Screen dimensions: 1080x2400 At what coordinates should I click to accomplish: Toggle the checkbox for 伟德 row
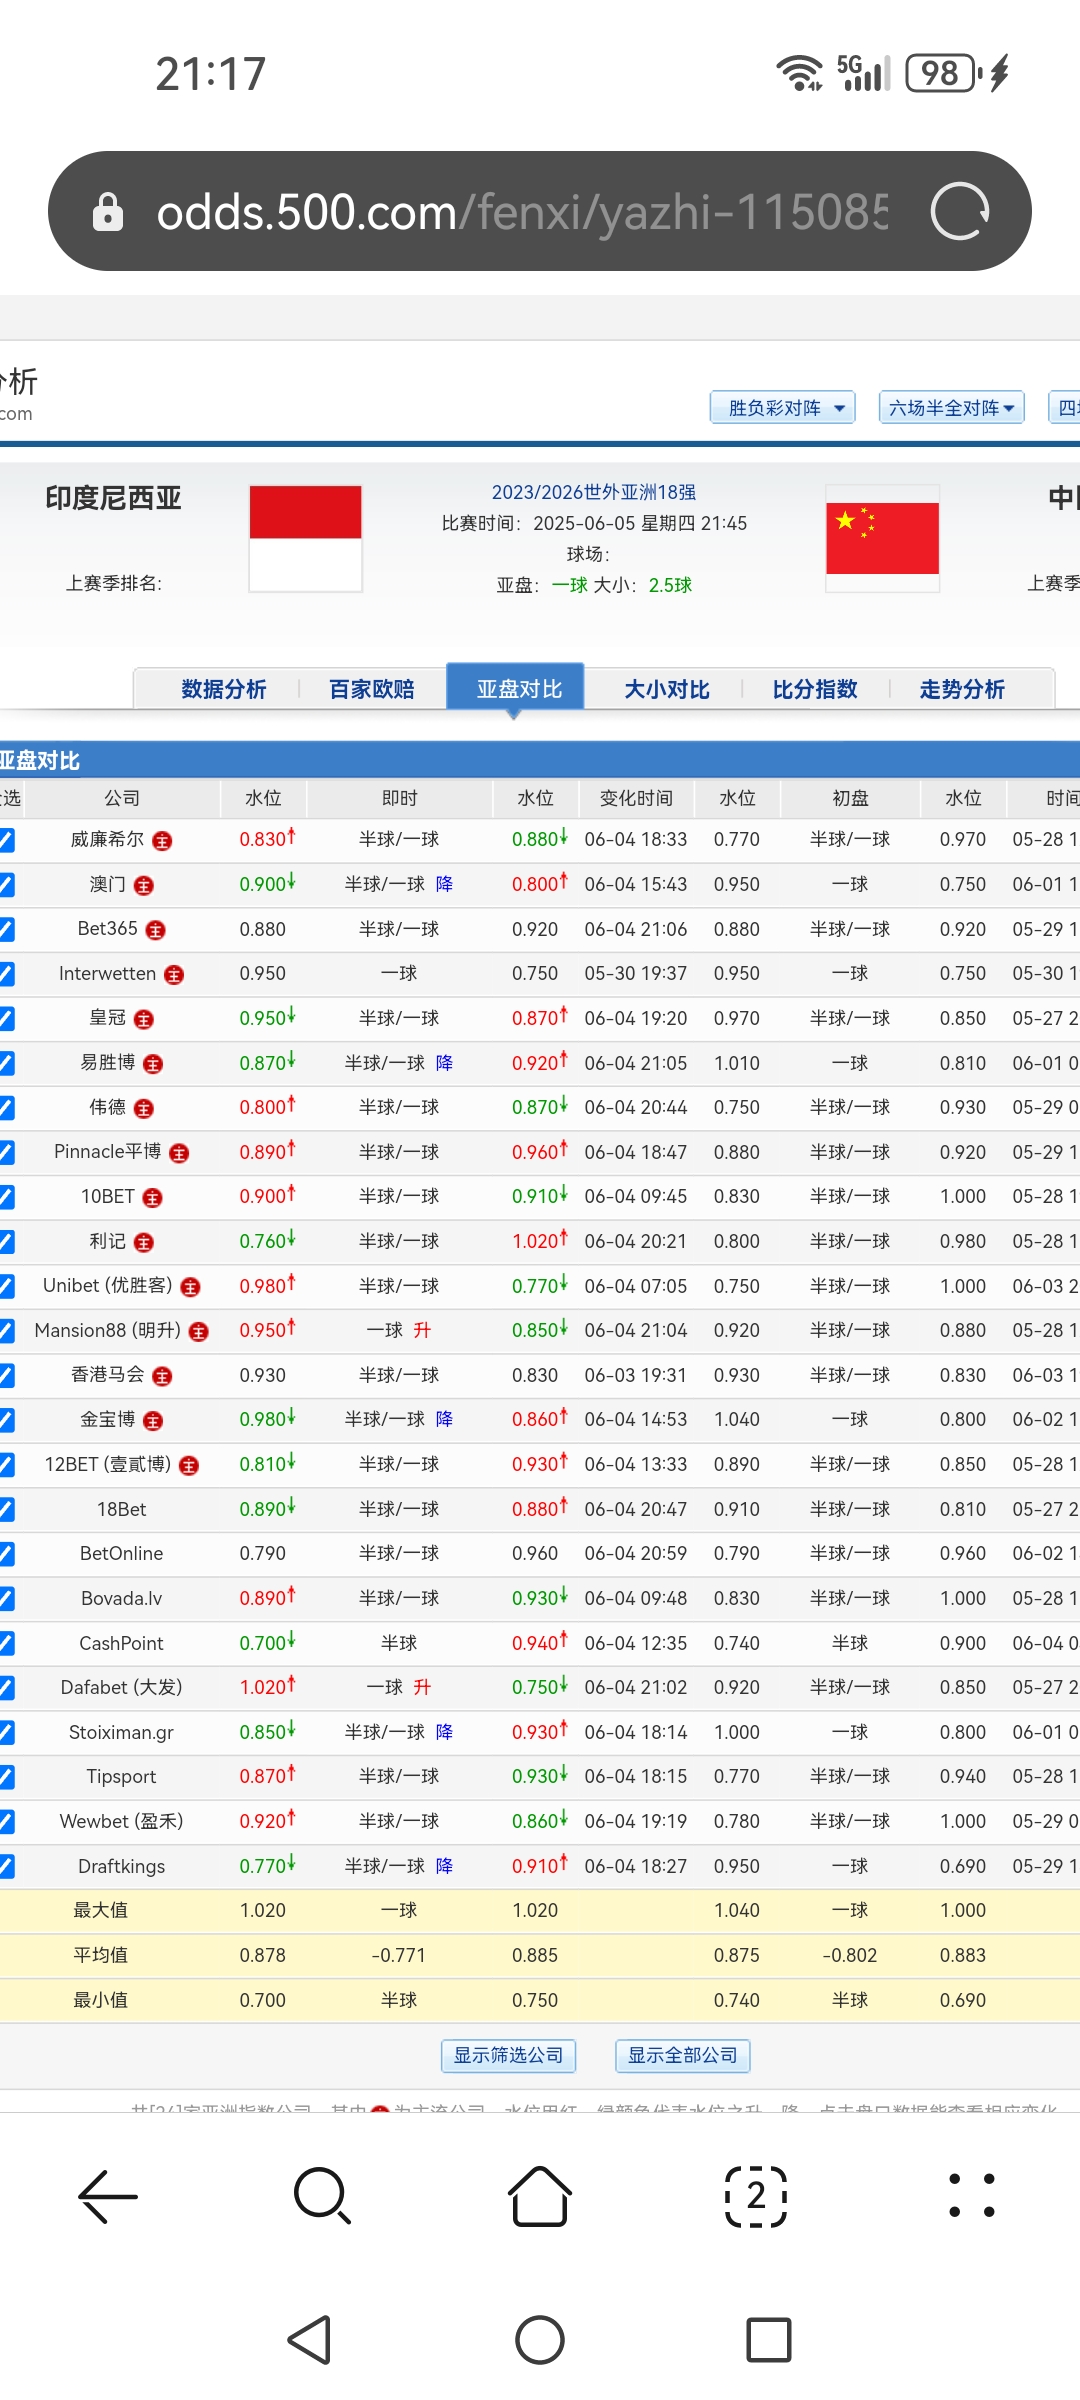6,1108
